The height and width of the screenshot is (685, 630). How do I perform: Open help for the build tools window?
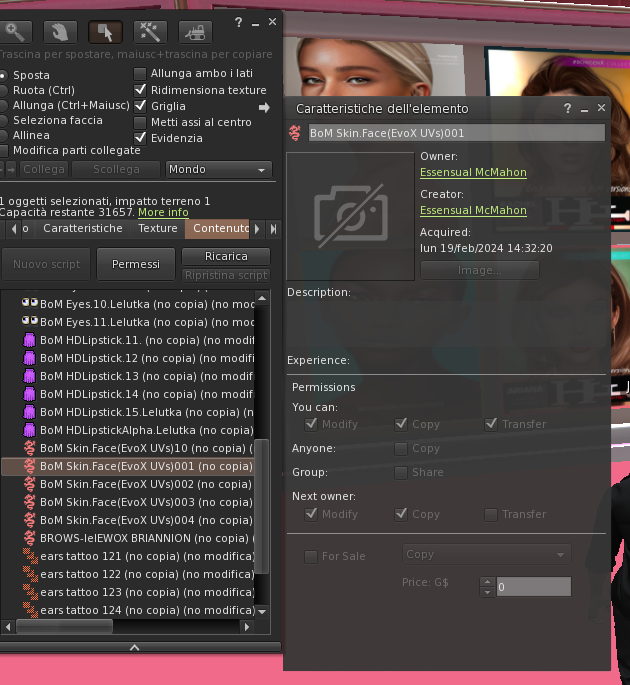click(239, 22)
